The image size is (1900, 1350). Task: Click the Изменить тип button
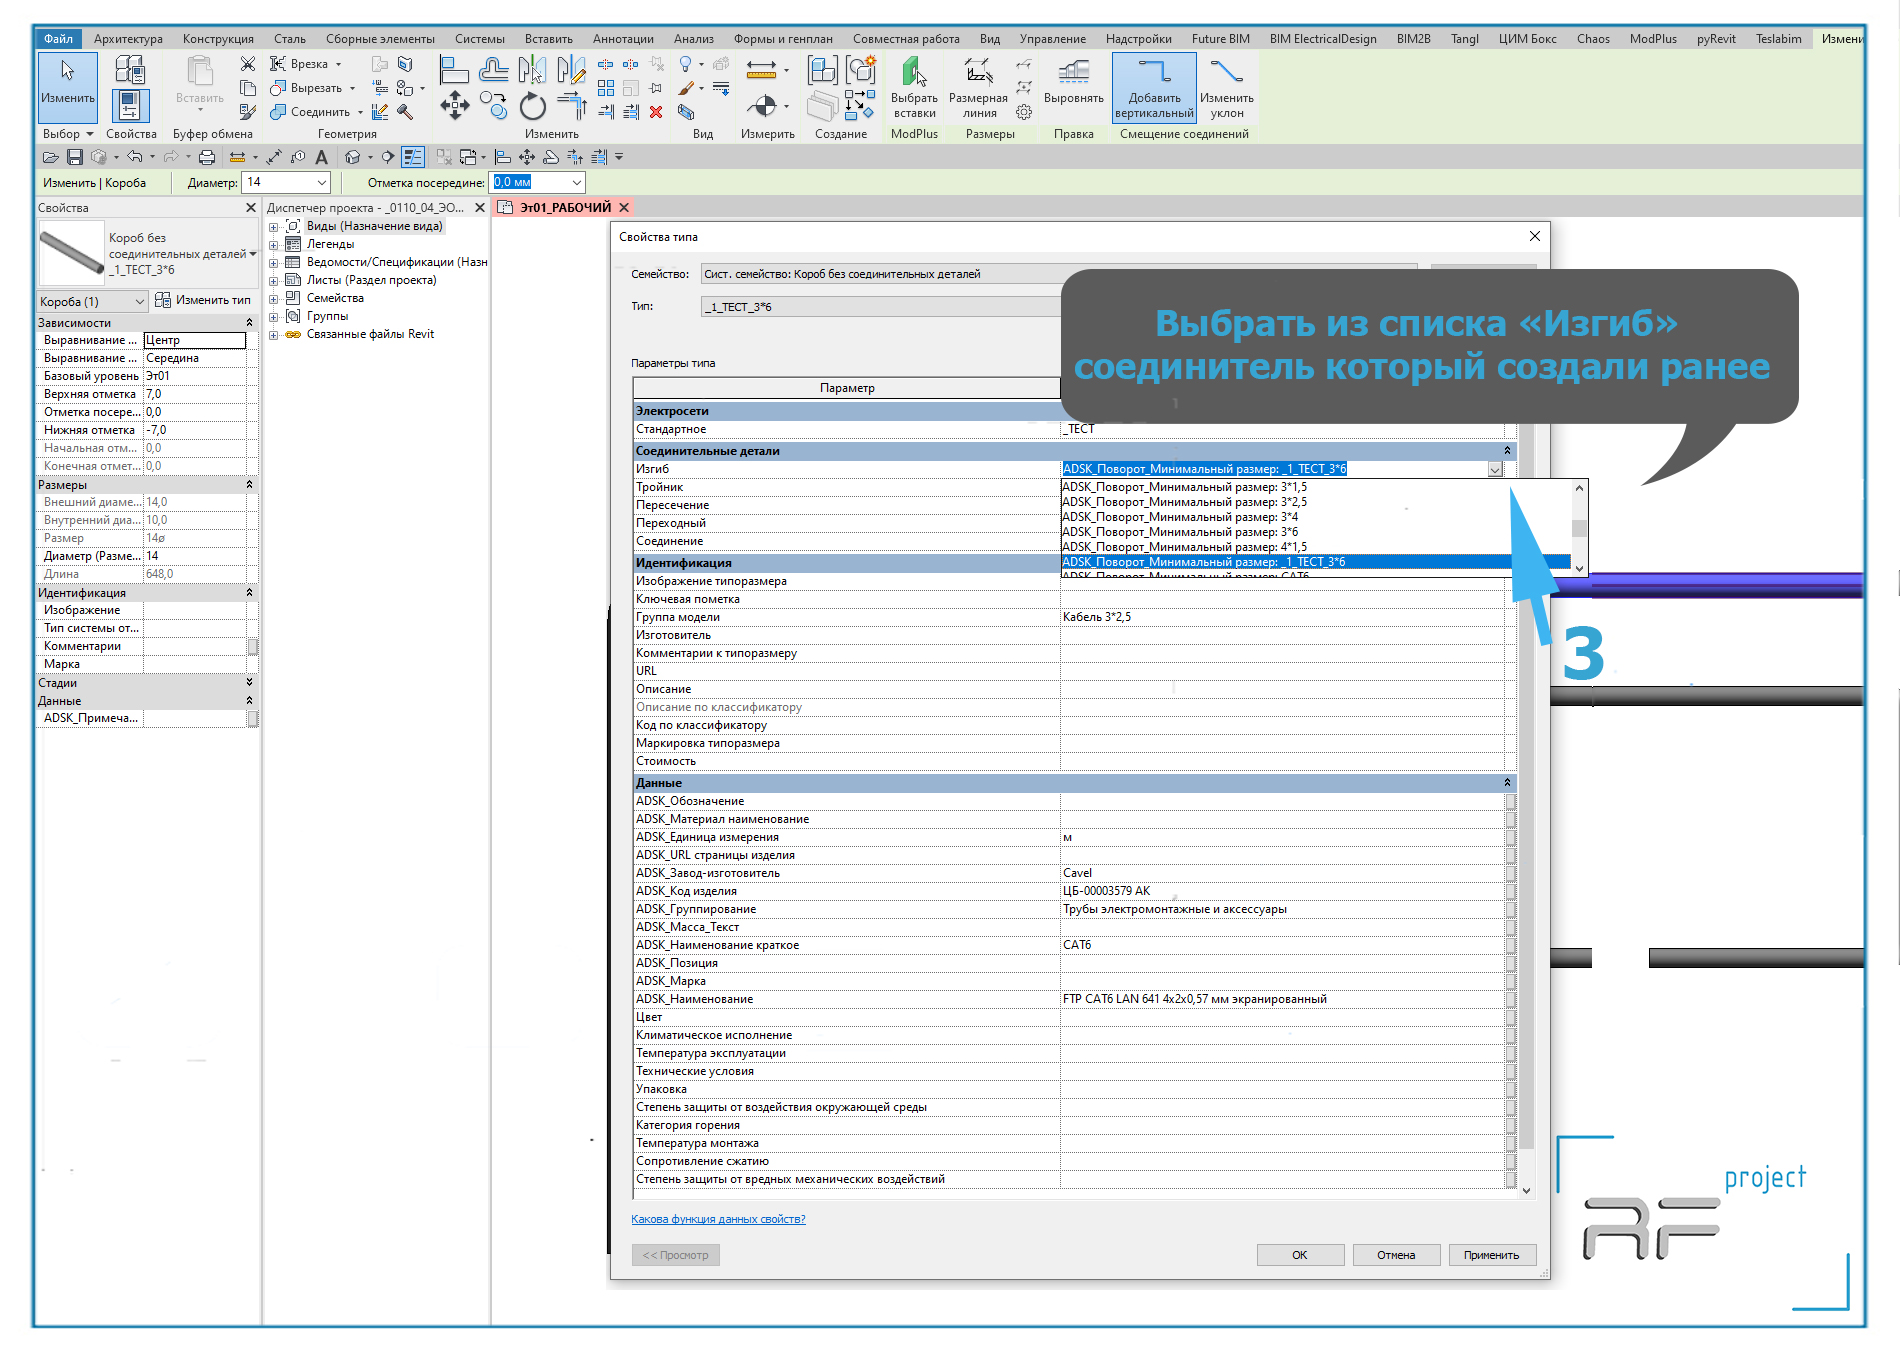tap(203, 300)
